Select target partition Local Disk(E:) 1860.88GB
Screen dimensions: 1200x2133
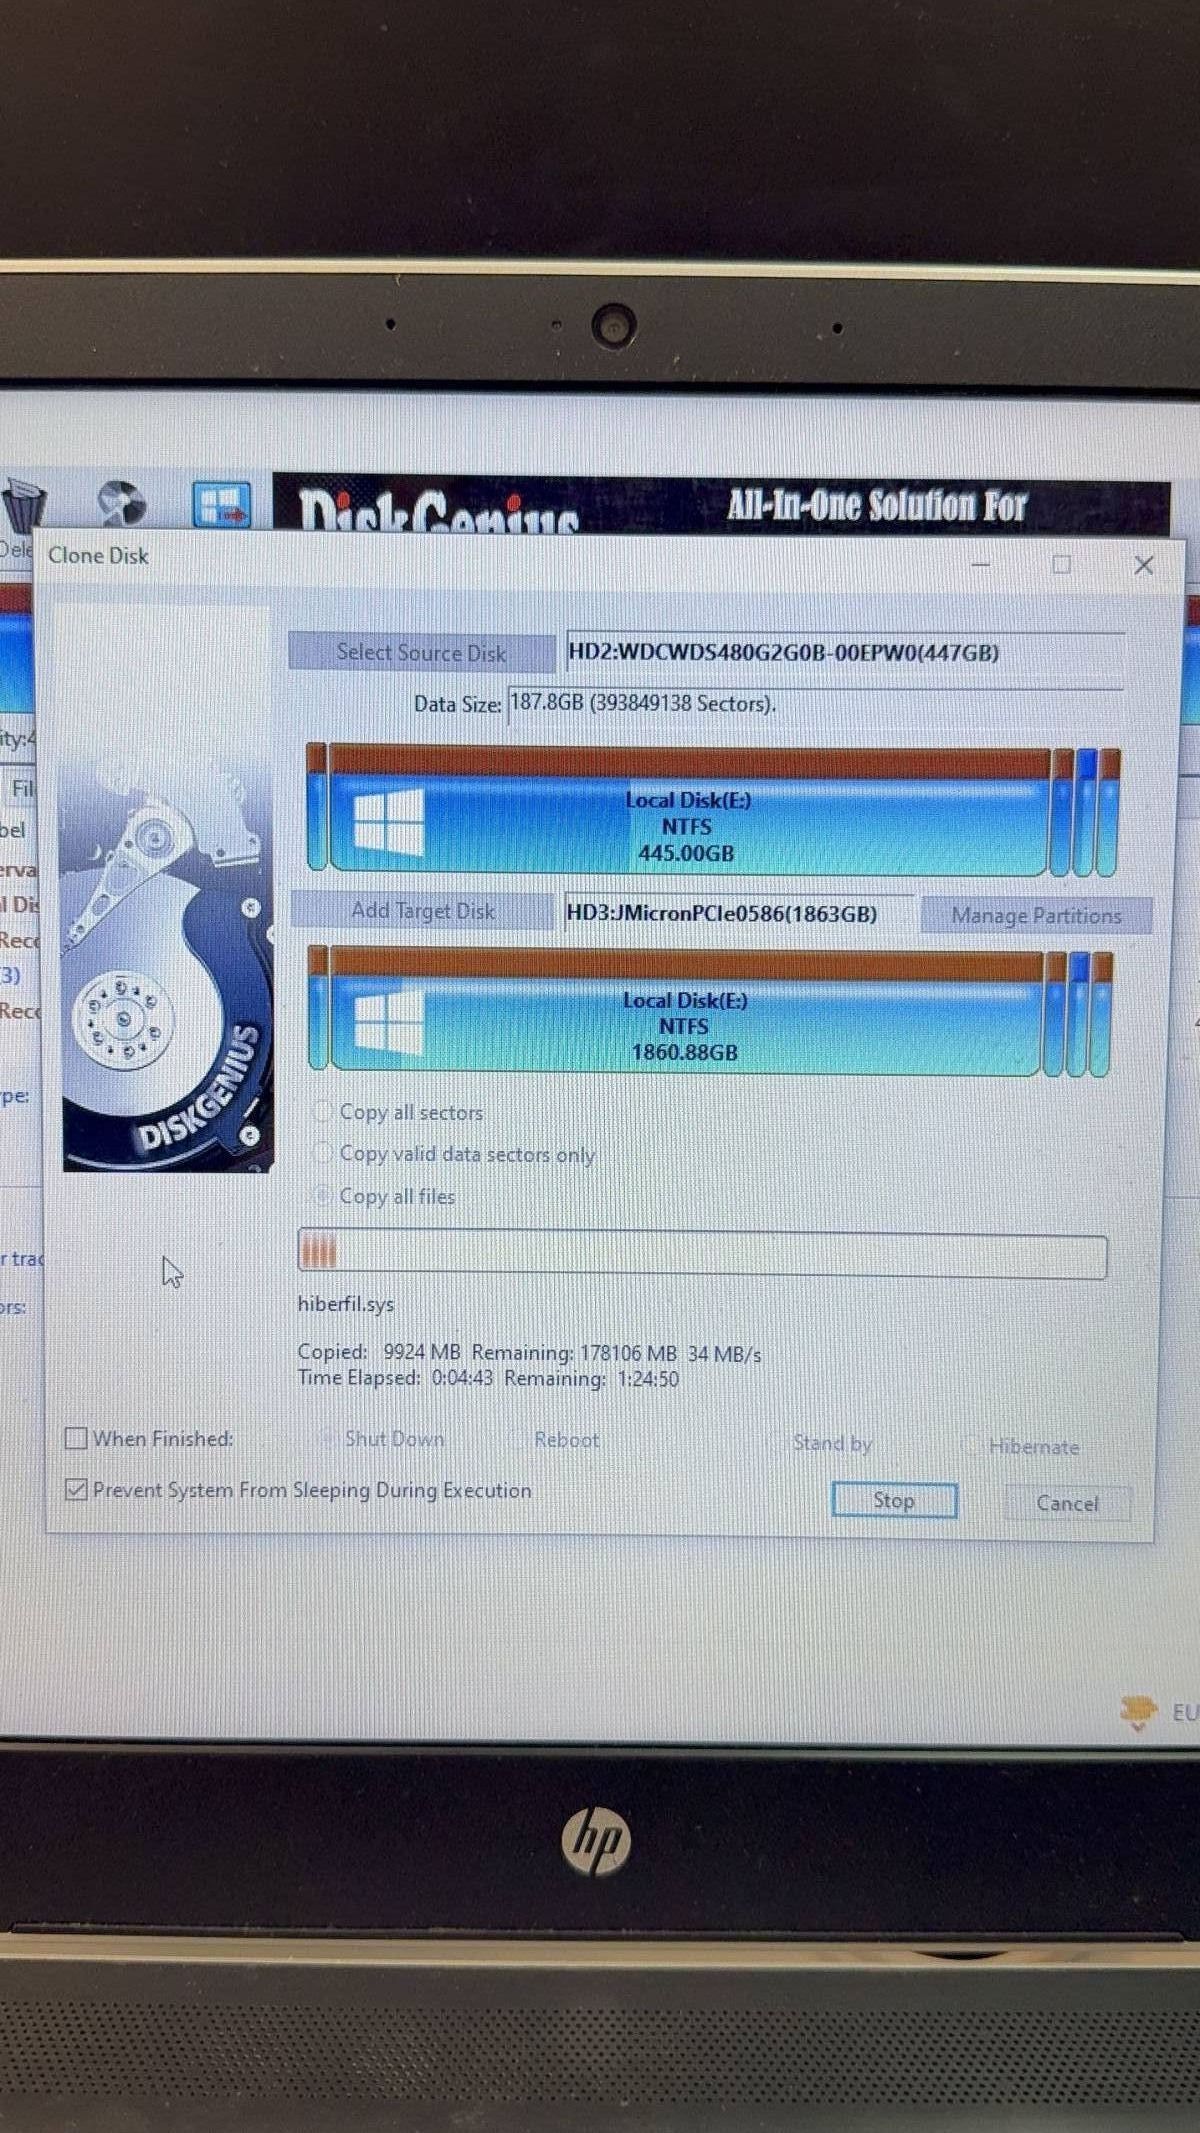(685, 1011)
